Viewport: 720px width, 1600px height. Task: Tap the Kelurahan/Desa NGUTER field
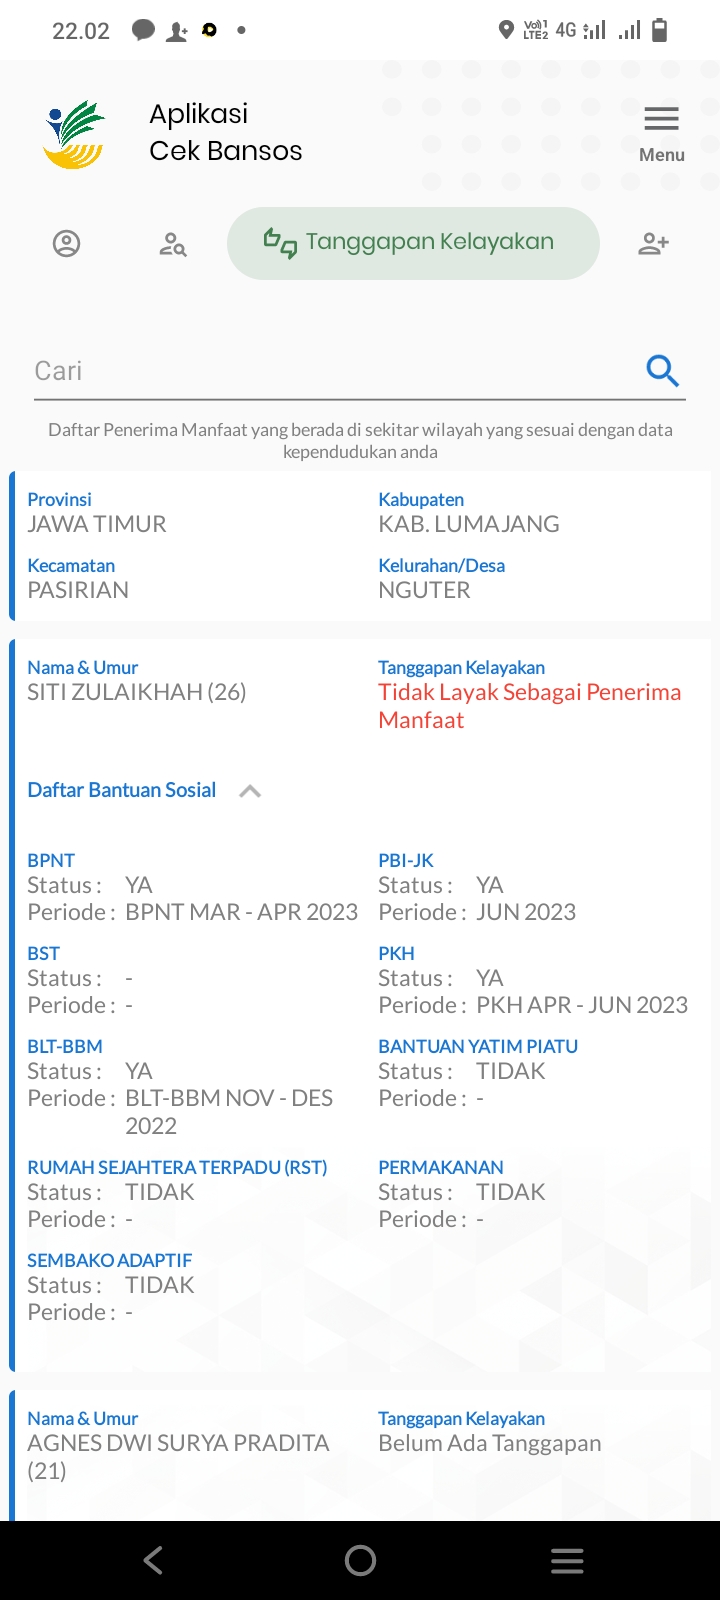[x=442, y=579]
